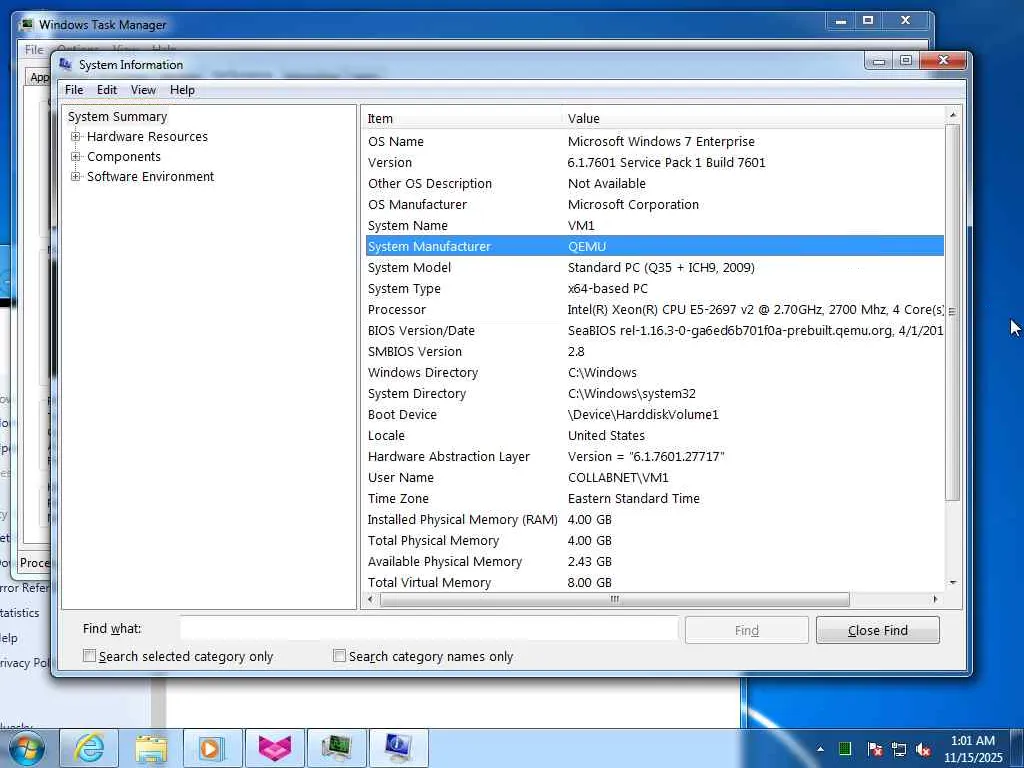Open File menu in System Information
The image size is (1024, 768).
(74, 90)
